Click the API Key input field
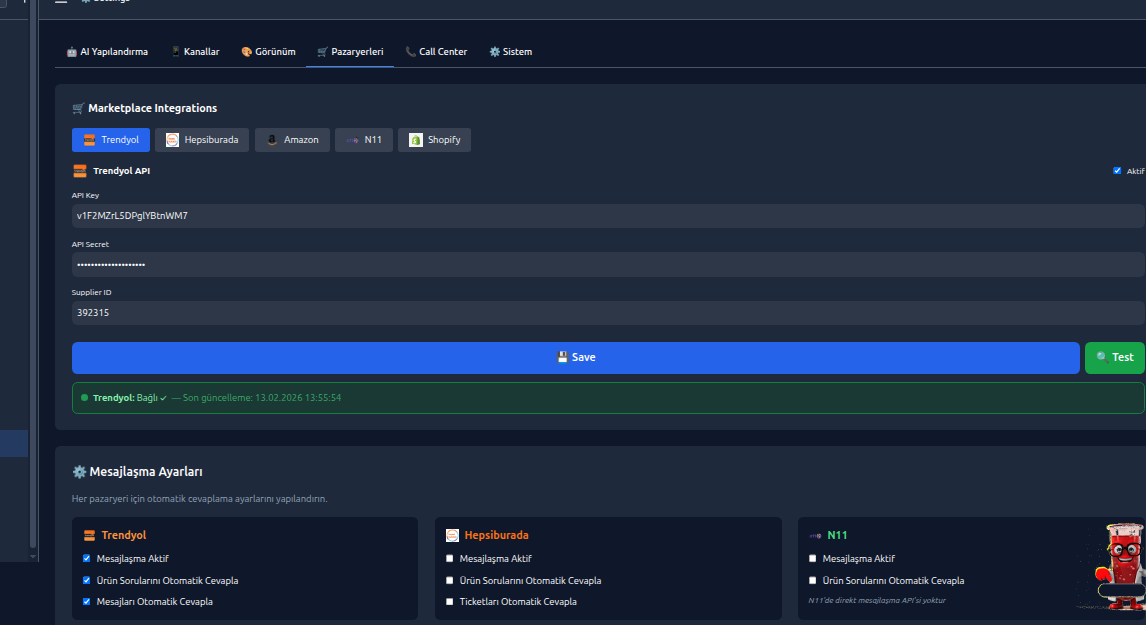The image size is (1146, 625). (x=400, y=215)
